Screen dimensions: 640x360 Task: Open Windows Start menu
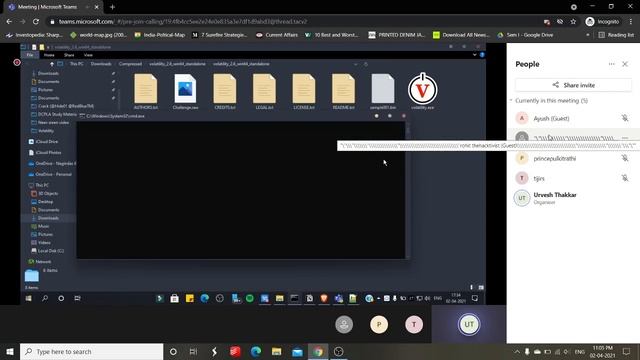(x=10, y=351)
